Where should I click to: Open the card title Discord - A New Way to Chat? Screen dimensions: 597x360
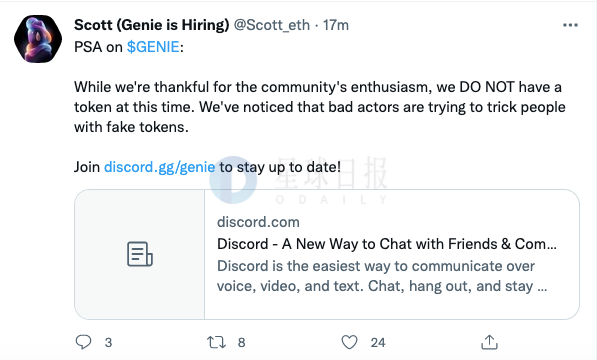(x=386, y=244)
